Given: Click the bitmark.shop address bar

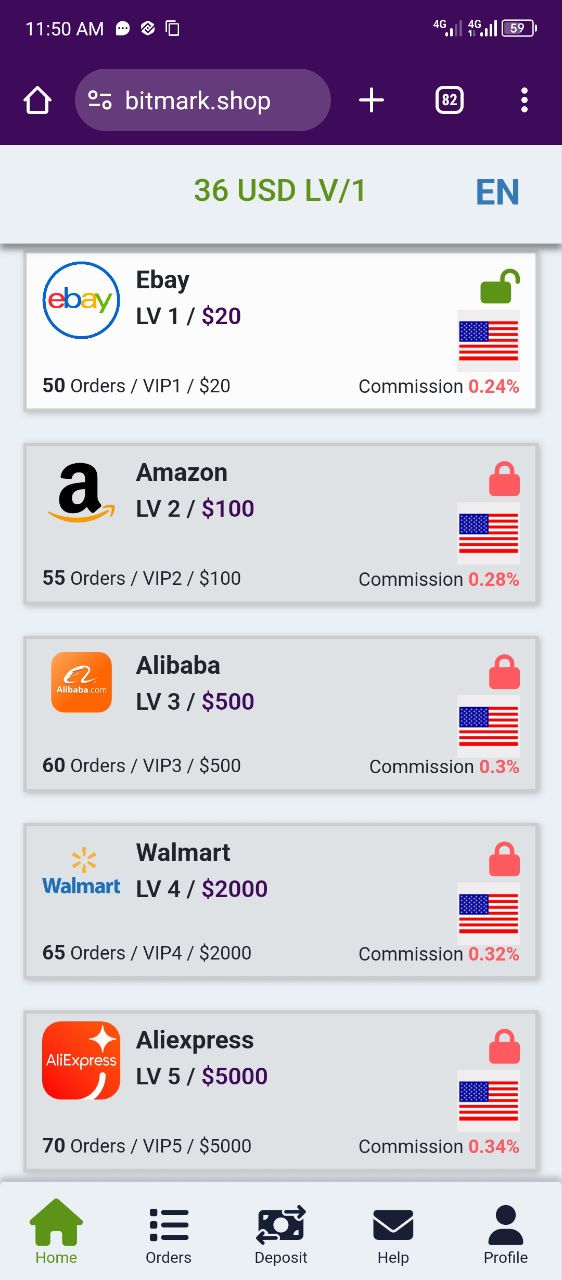Looking at the screenshot, I should tap(203, 100).
